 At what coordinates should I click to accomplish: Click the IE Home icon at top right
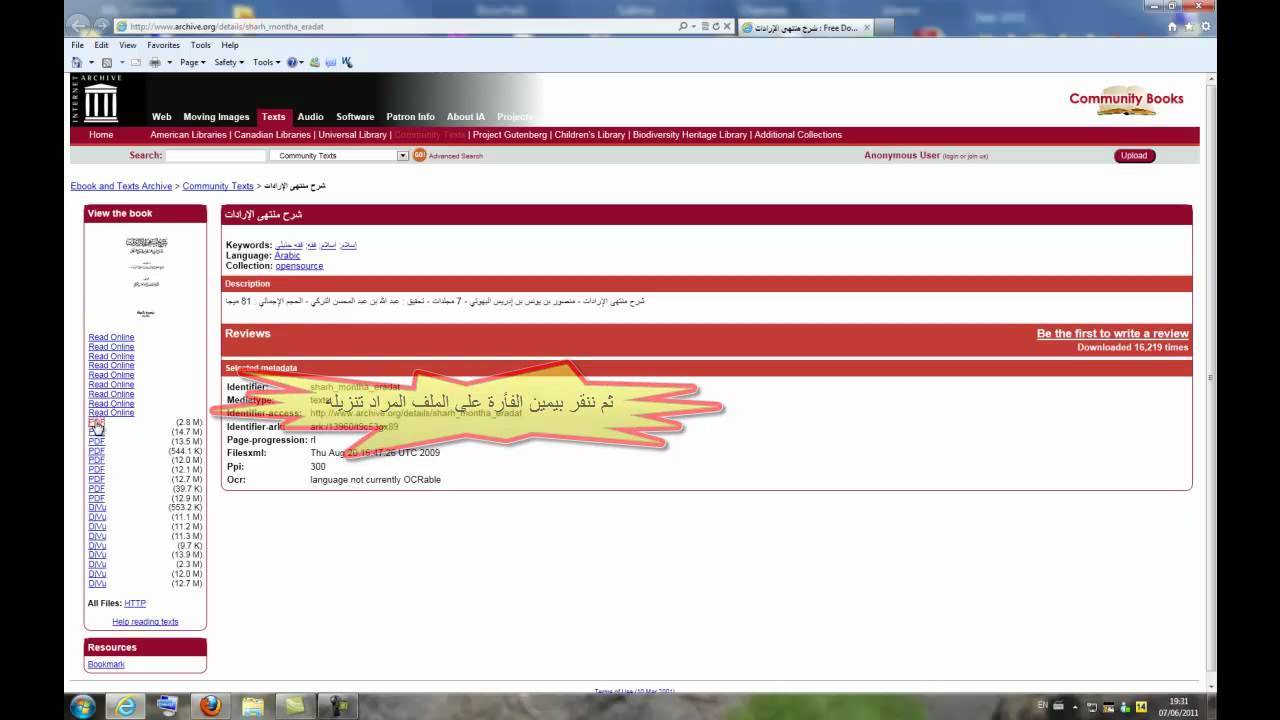pos(1174,27)
